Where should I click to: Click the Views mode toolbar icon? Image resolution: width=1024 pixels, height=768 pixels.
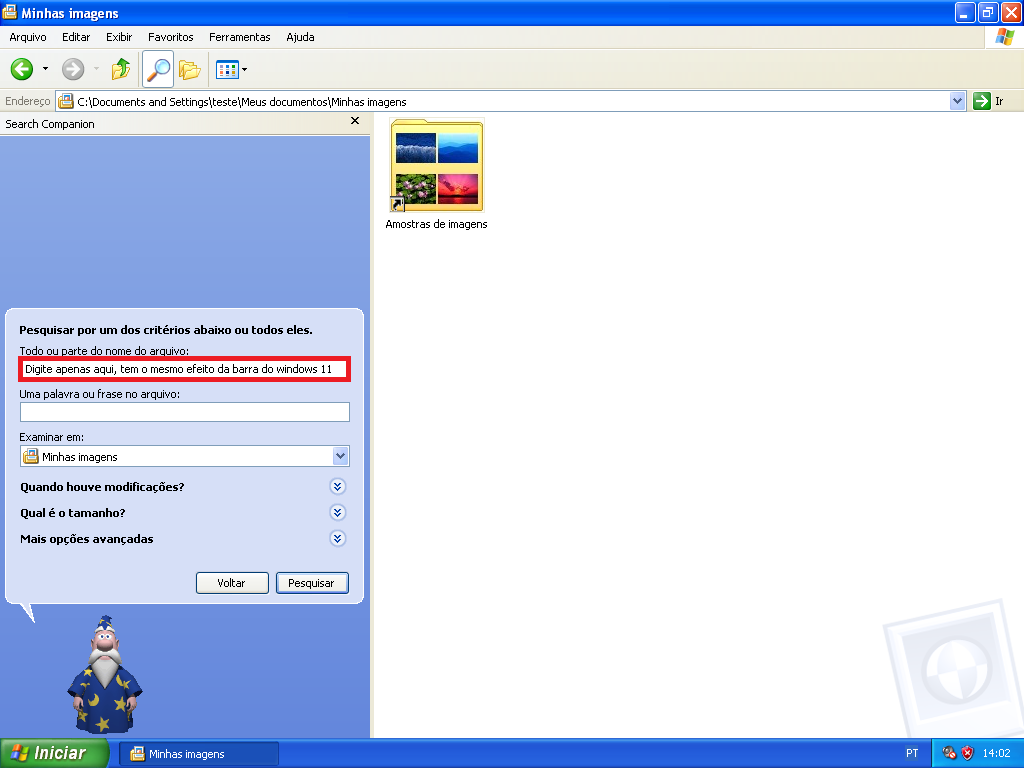(x=231, y=69)
